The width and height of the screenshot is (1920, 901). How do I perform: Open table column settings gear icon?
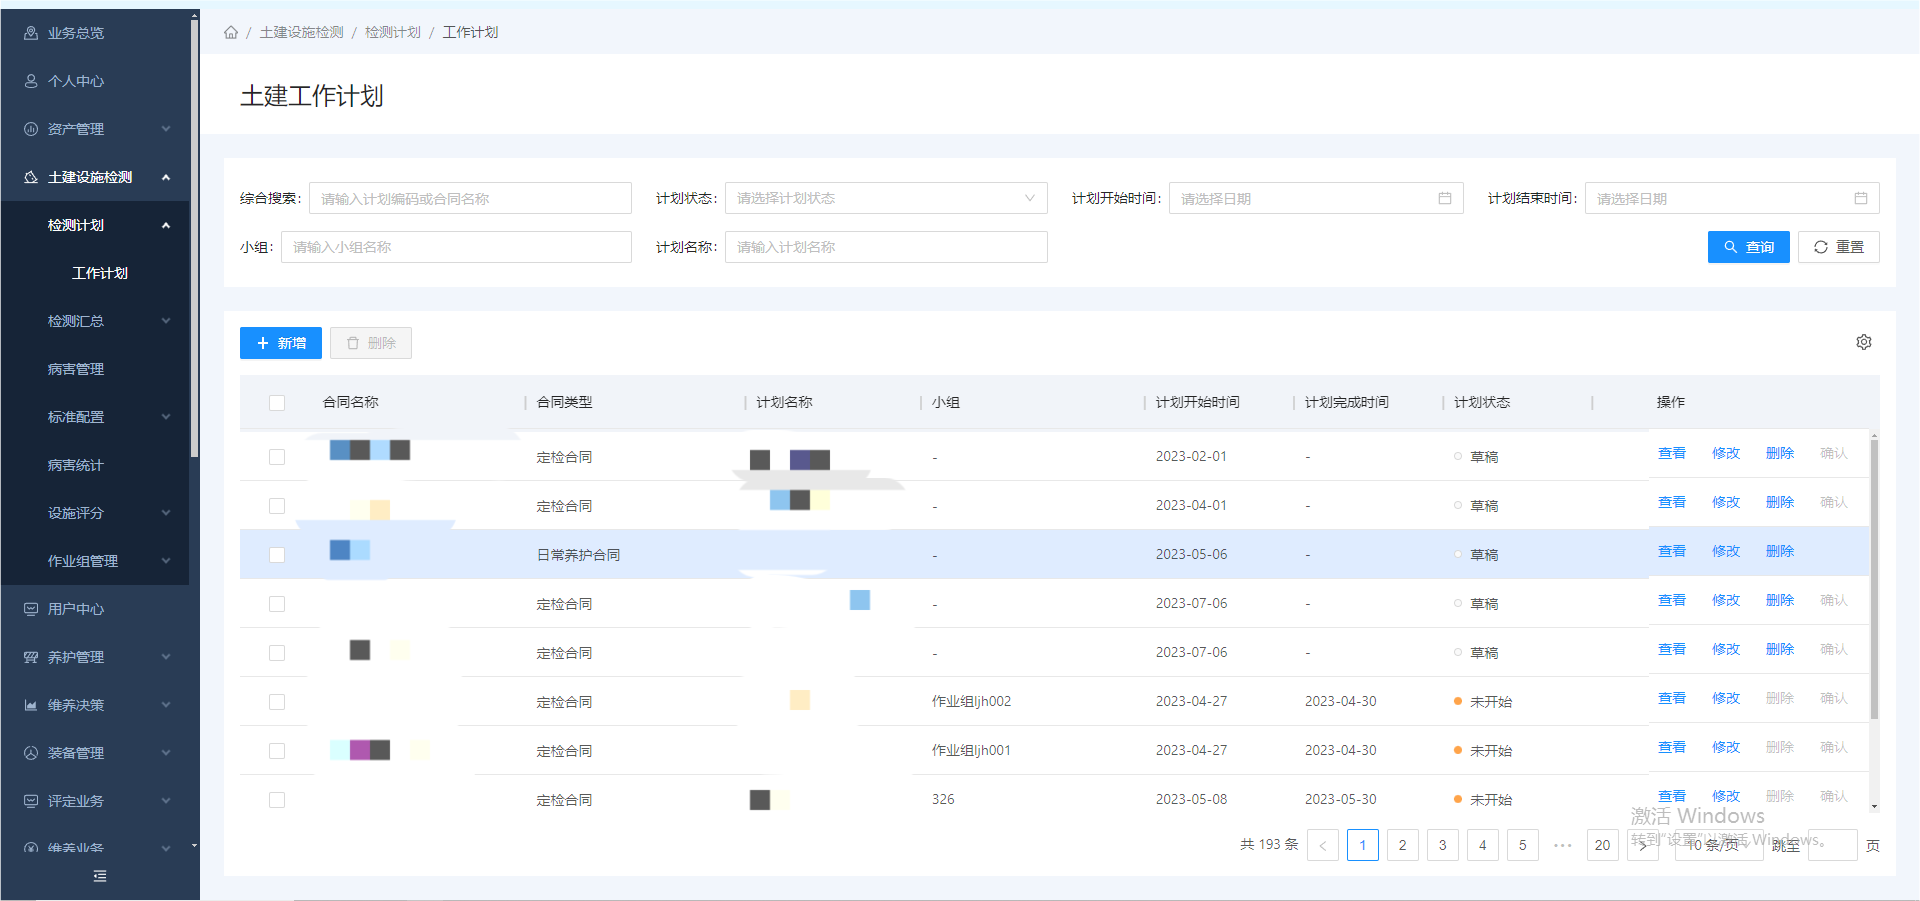point(1864,342)
